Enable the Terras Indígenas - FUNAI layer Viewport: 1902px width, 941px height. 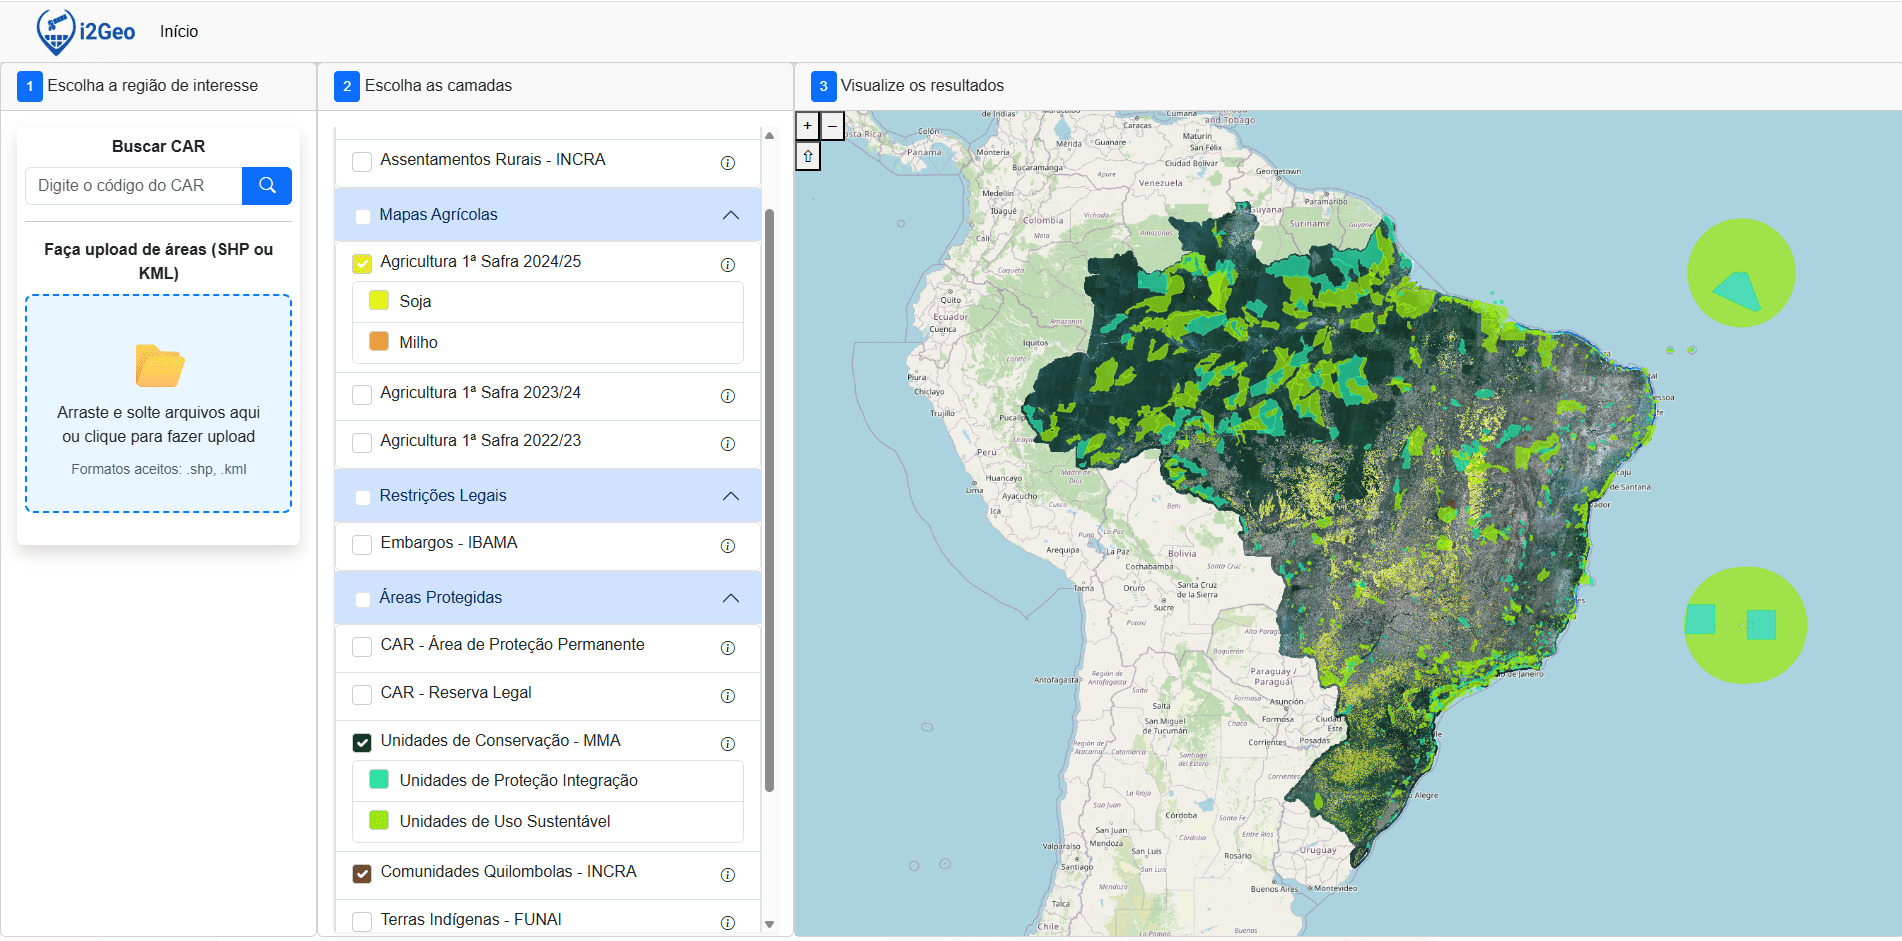(x=362, y=921)
